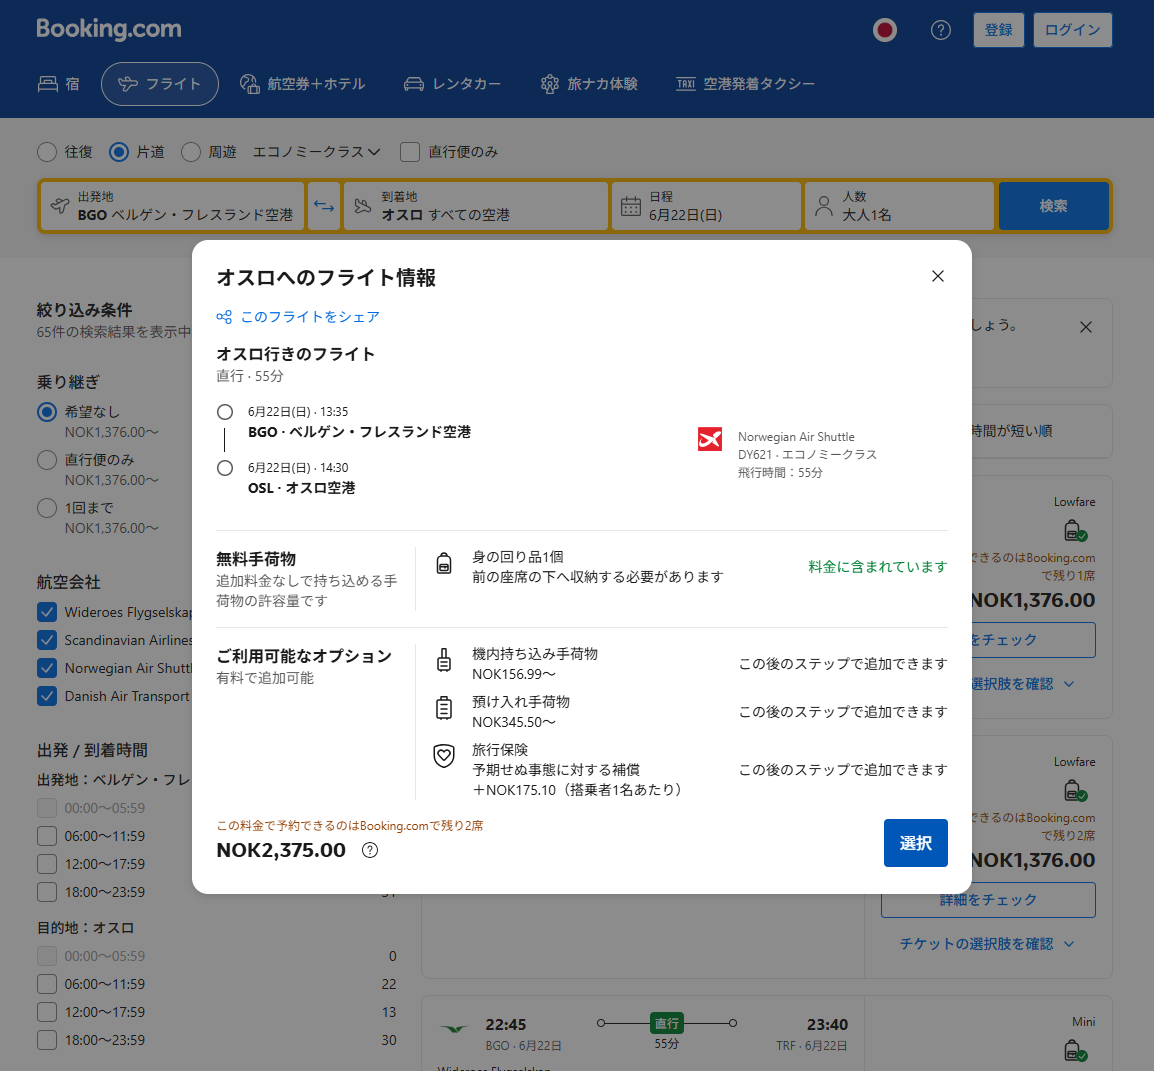The width and height of the screenshot is (1154, 1071).
Task: Click the price info question mark beside NOK2,375.00
Action: pos(369,850)
